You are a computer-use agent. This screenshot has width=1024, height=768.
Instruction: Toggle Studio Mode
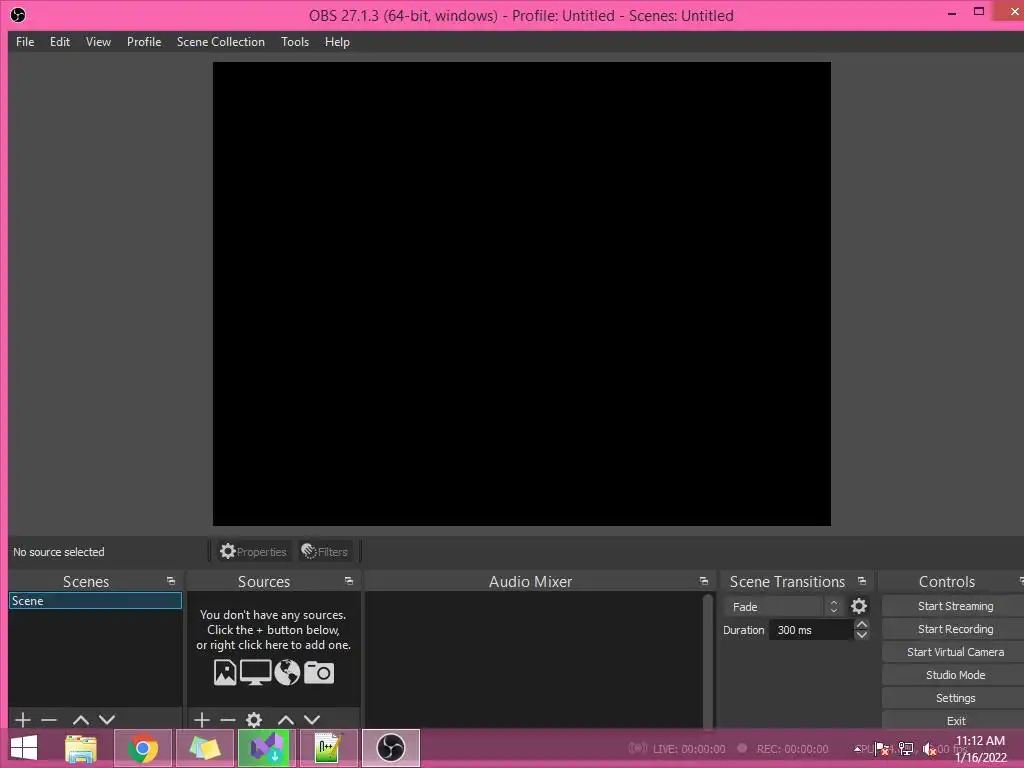(x=953, y=675)
